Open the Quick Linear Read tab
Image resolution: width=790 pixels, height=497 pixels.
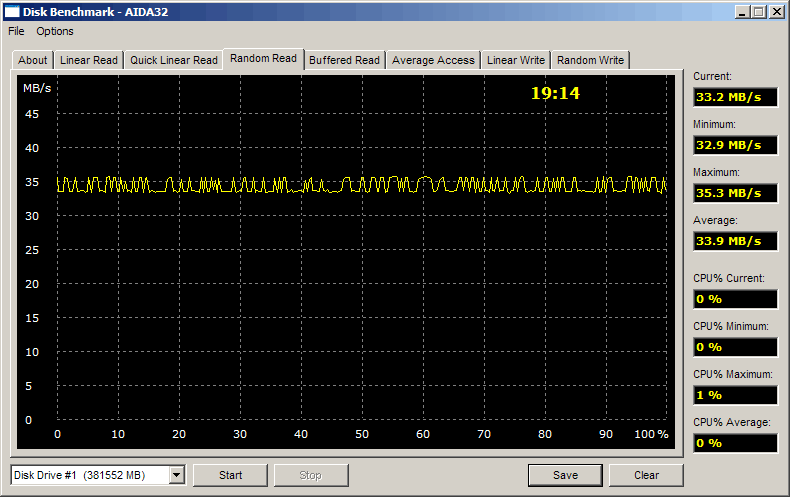[x=174, y=60]
